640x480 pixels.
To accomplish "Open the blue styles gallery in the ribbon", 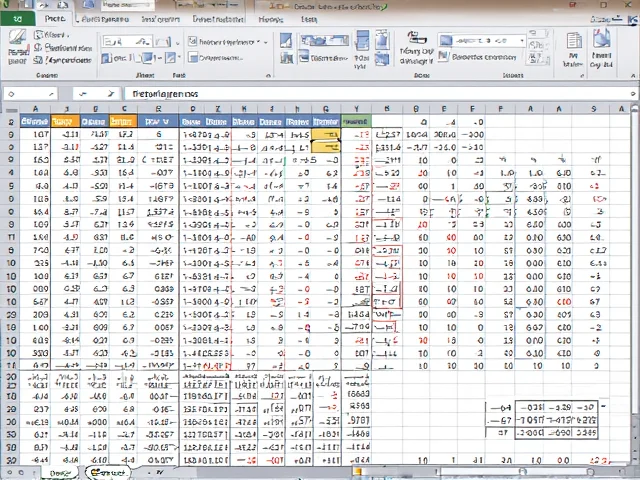I will coord(325,40).
